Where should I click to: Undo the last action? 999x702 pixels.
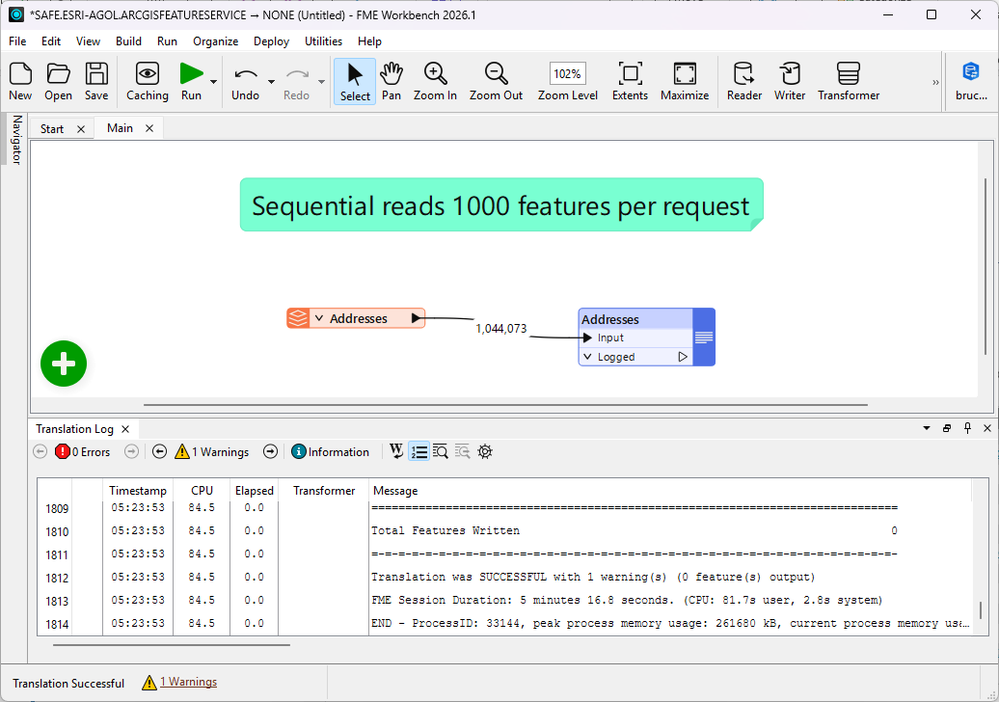coord(245,82)
